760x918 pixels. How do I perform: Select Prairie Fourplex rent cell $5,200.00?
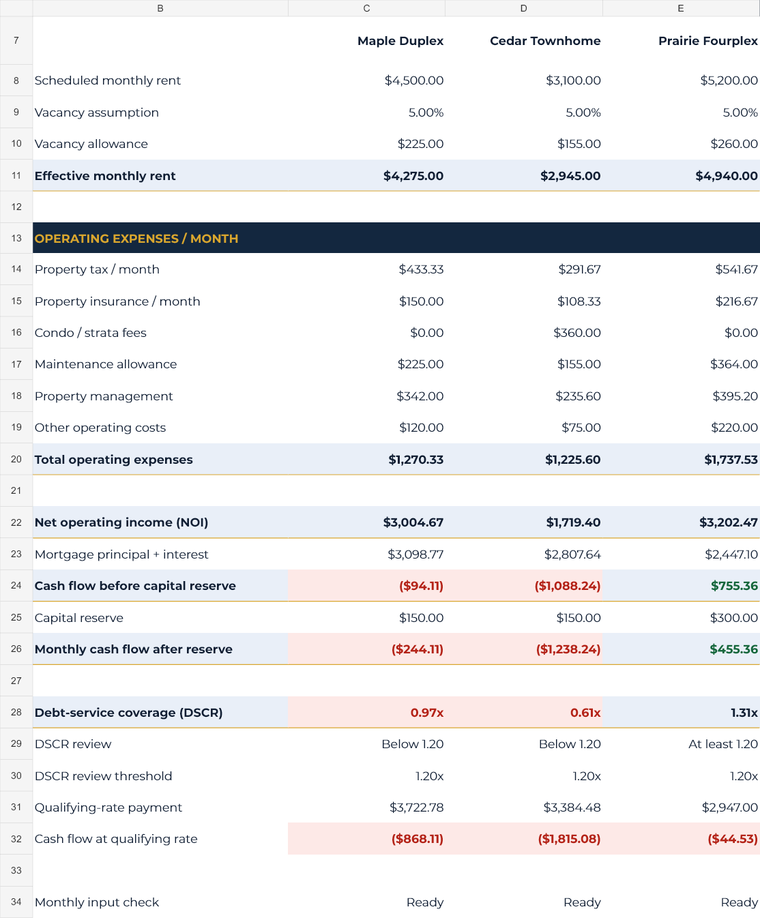pos(681,81)
